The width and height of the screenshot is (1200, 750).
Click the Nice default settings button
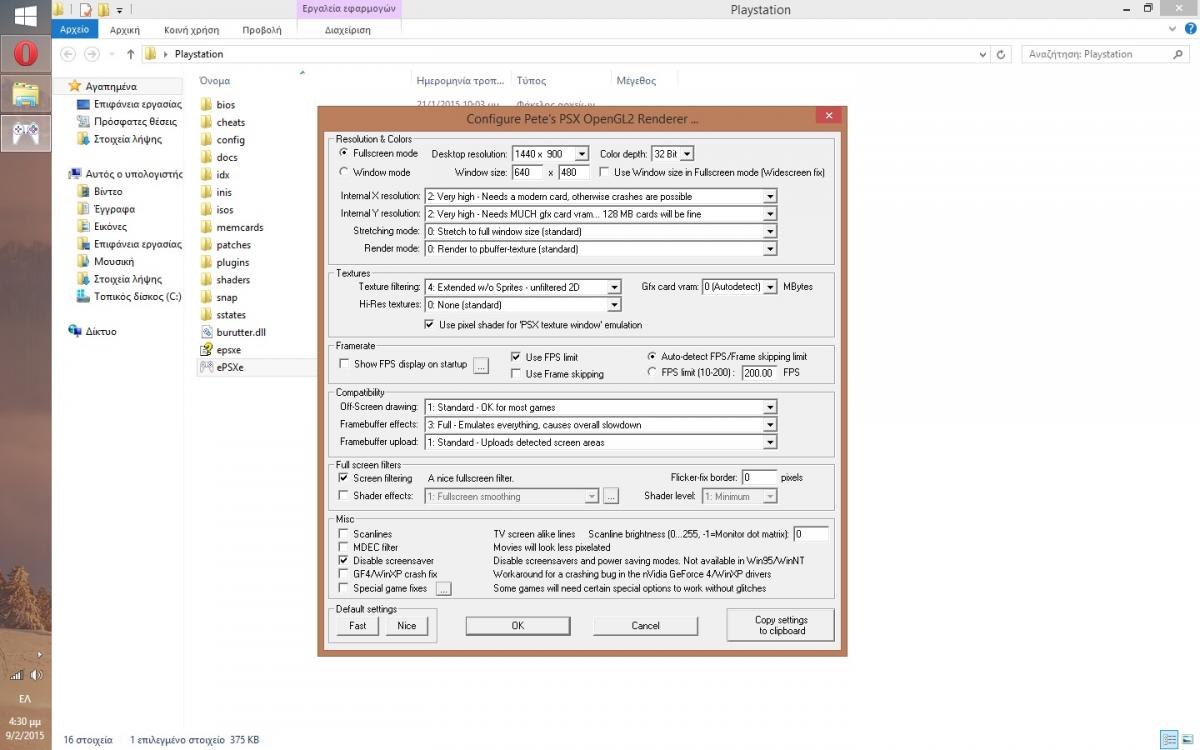(406, 626)
